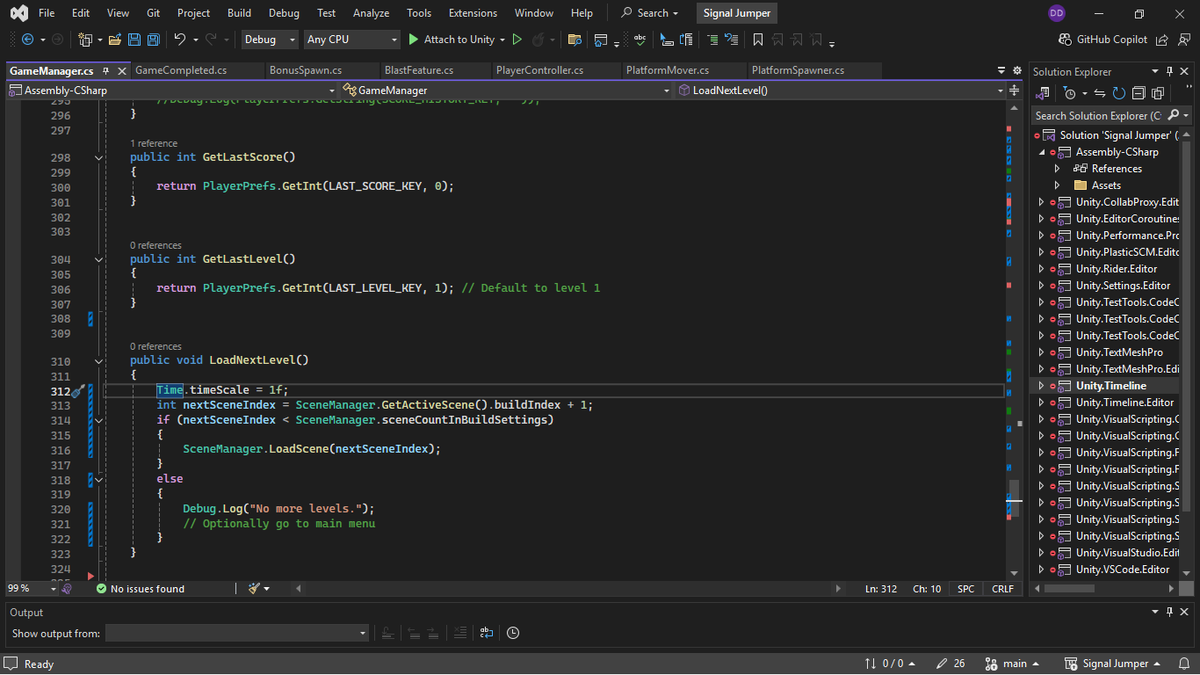Image resolution: width=1200 pixels, height=675 pixels.
Task: Click the Open File folder icon
Action: coord(114,39)
